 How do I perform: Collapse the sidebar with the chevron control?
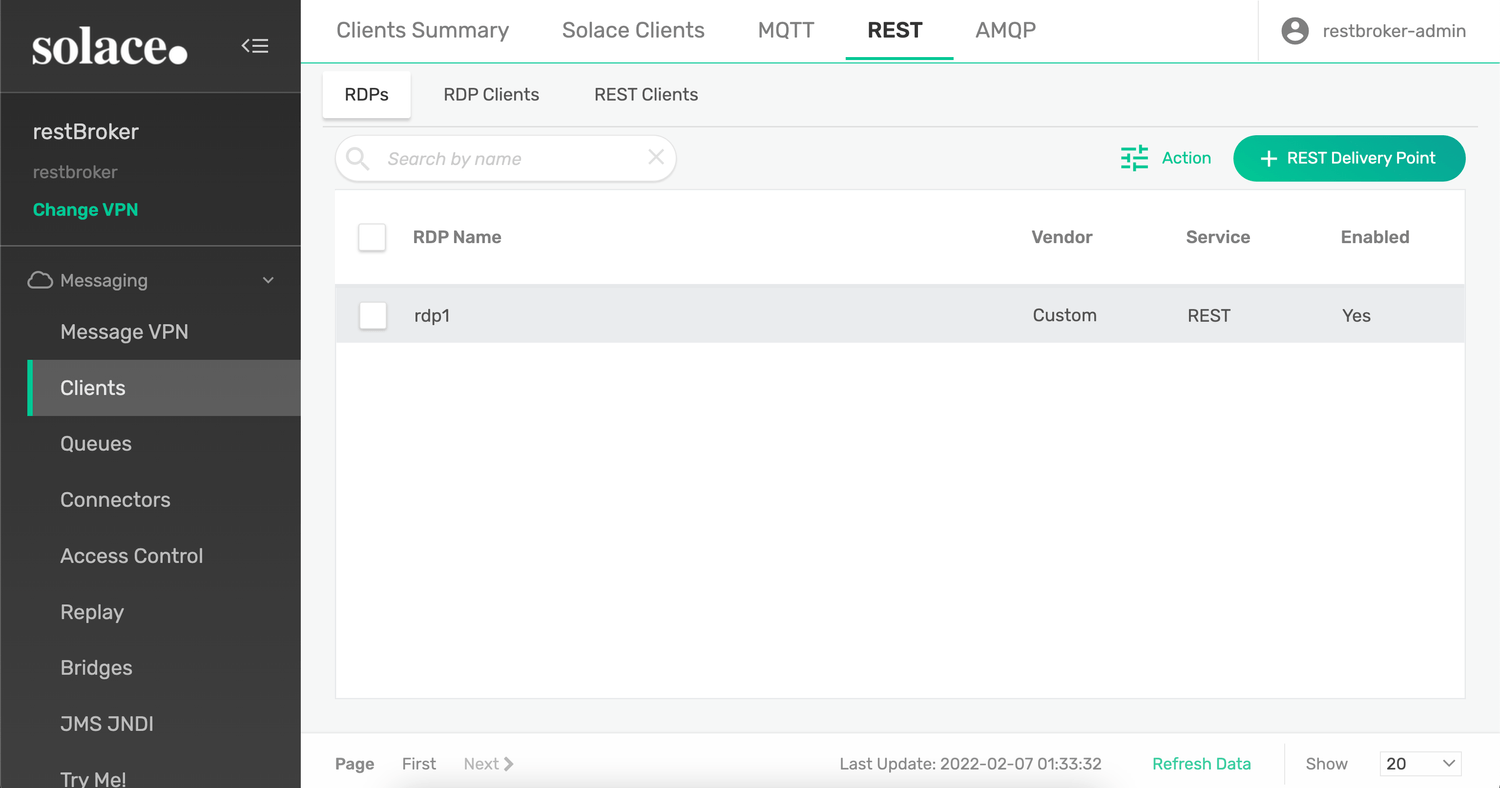point(255,45)
